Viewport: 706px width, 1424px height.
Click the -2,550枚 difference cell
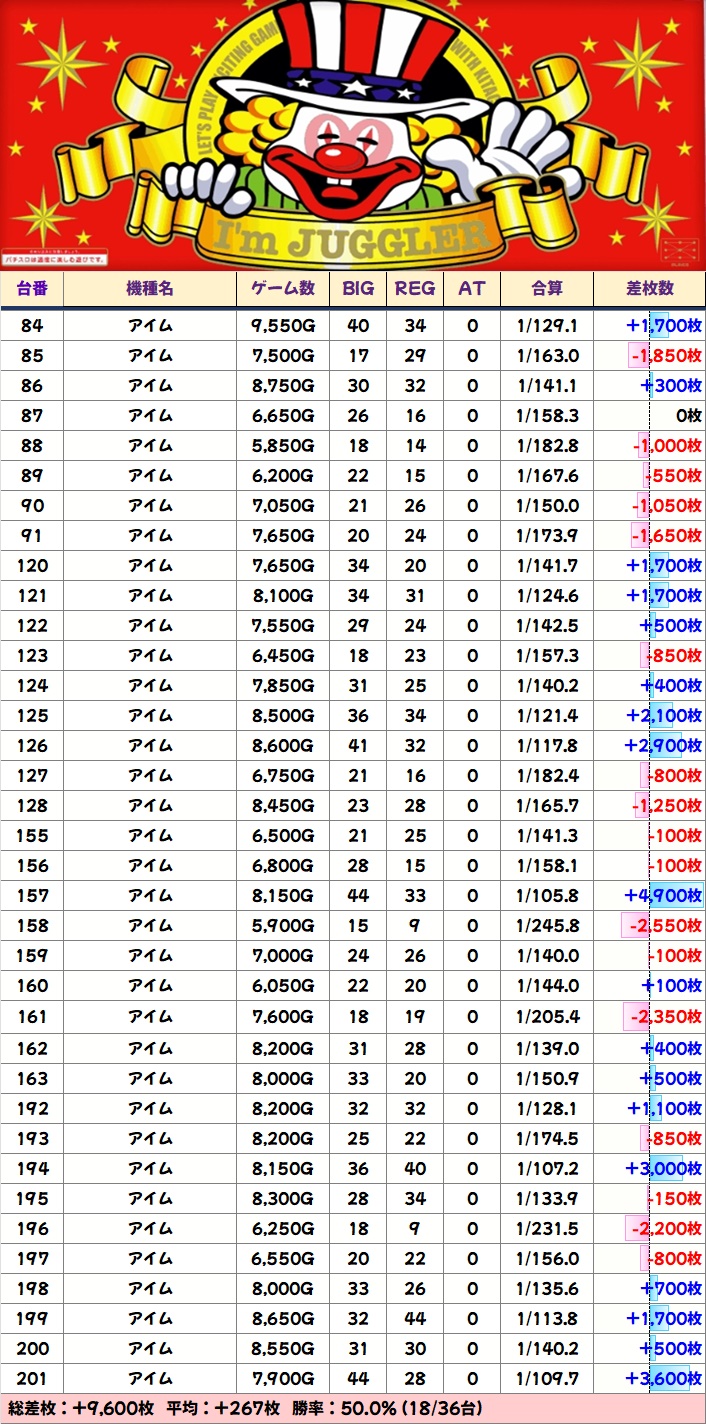pos(650,926)
